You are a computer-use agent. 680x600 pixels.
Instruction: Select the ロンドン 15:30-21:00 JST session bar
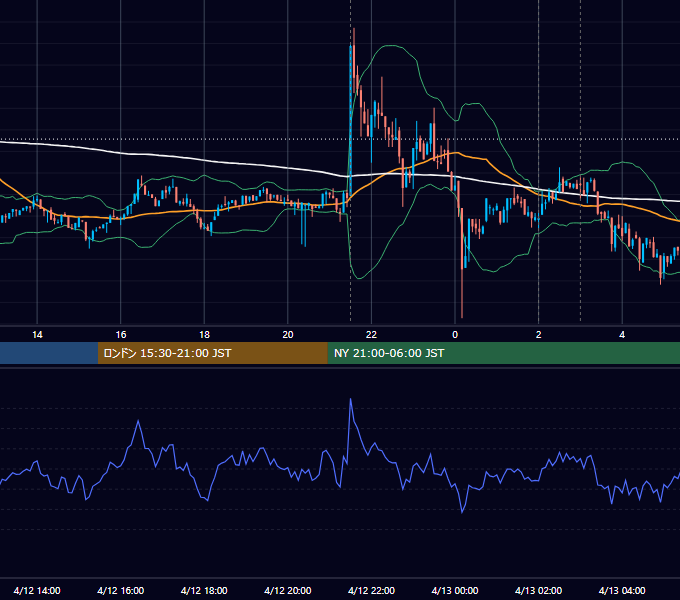pyautogui.click(x=212, y=353)
